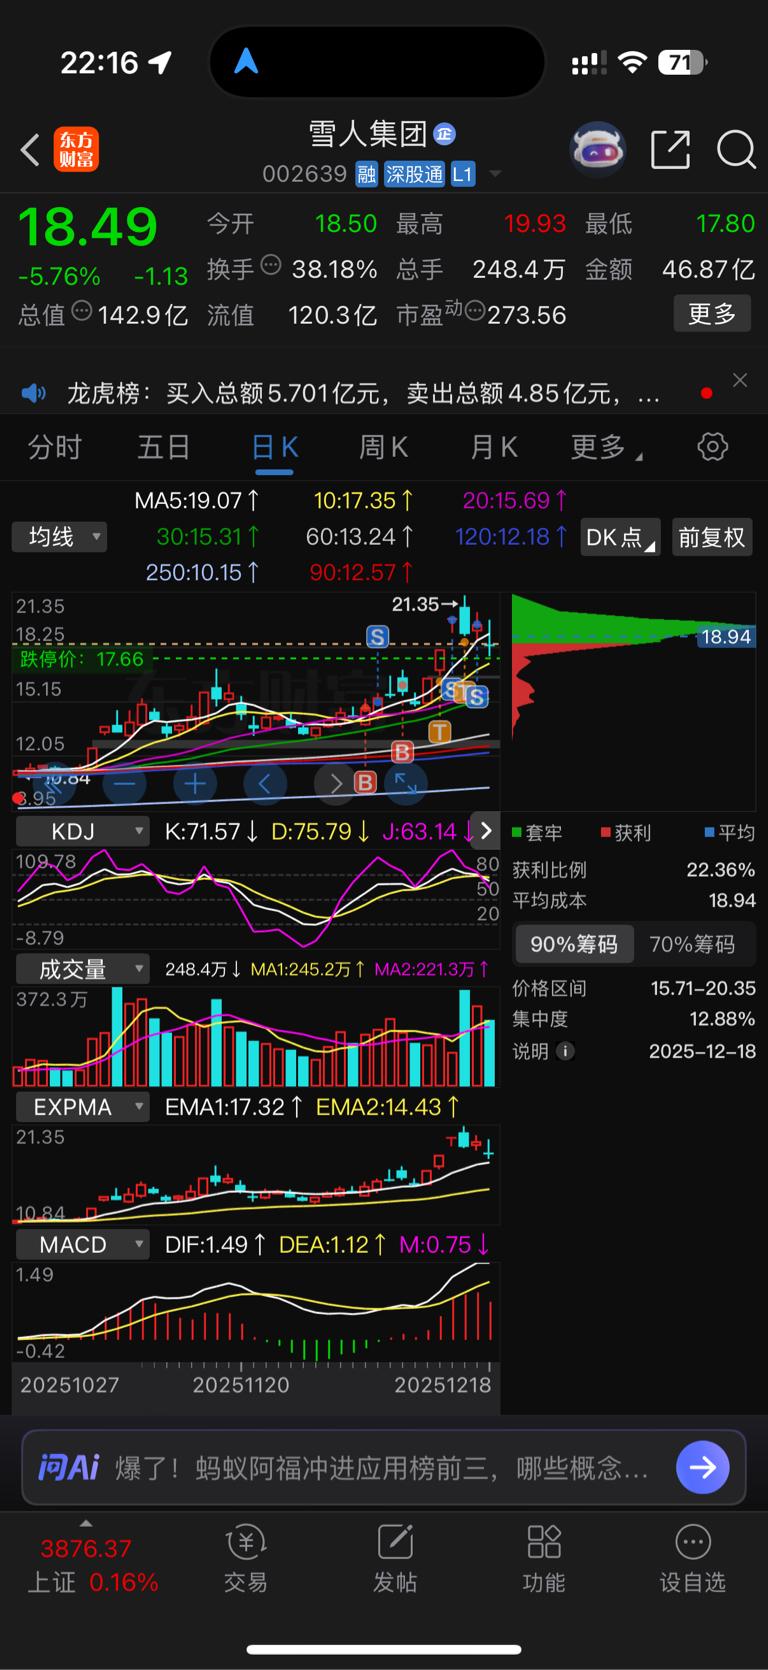
Task: Move chart right with arrow icon
Action: pos(334,783)
